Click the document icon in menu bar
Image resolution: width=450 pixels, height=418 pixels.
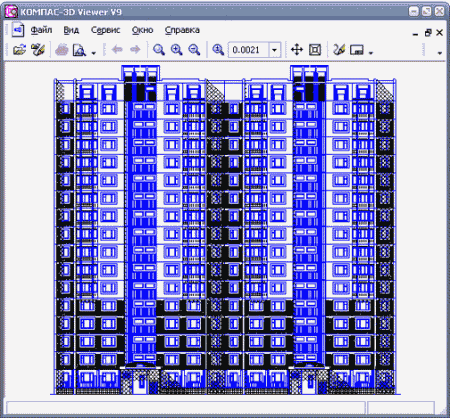18,30
